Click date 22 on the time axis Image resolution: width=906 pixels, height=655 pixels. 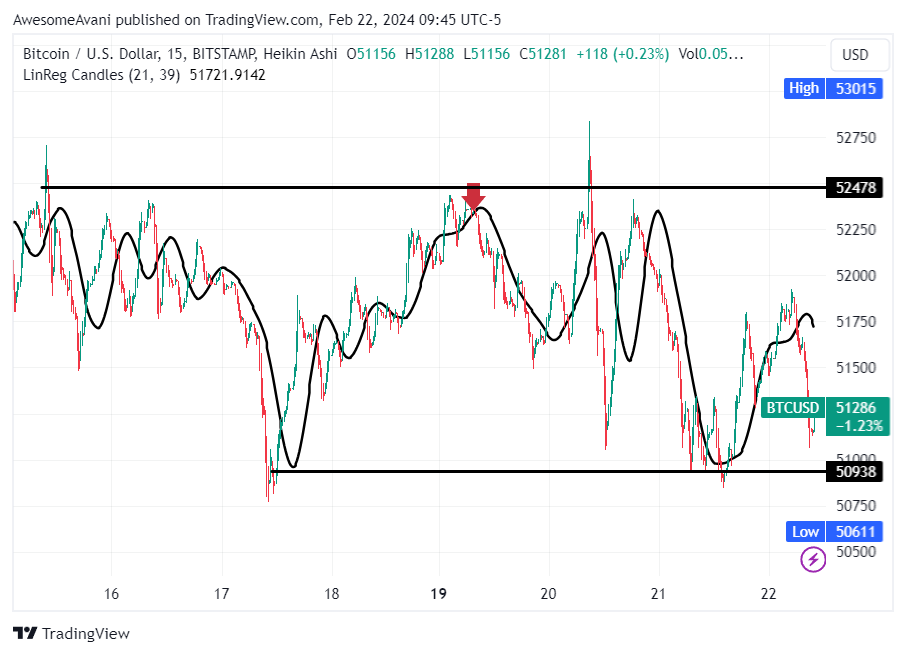(768, 594)
